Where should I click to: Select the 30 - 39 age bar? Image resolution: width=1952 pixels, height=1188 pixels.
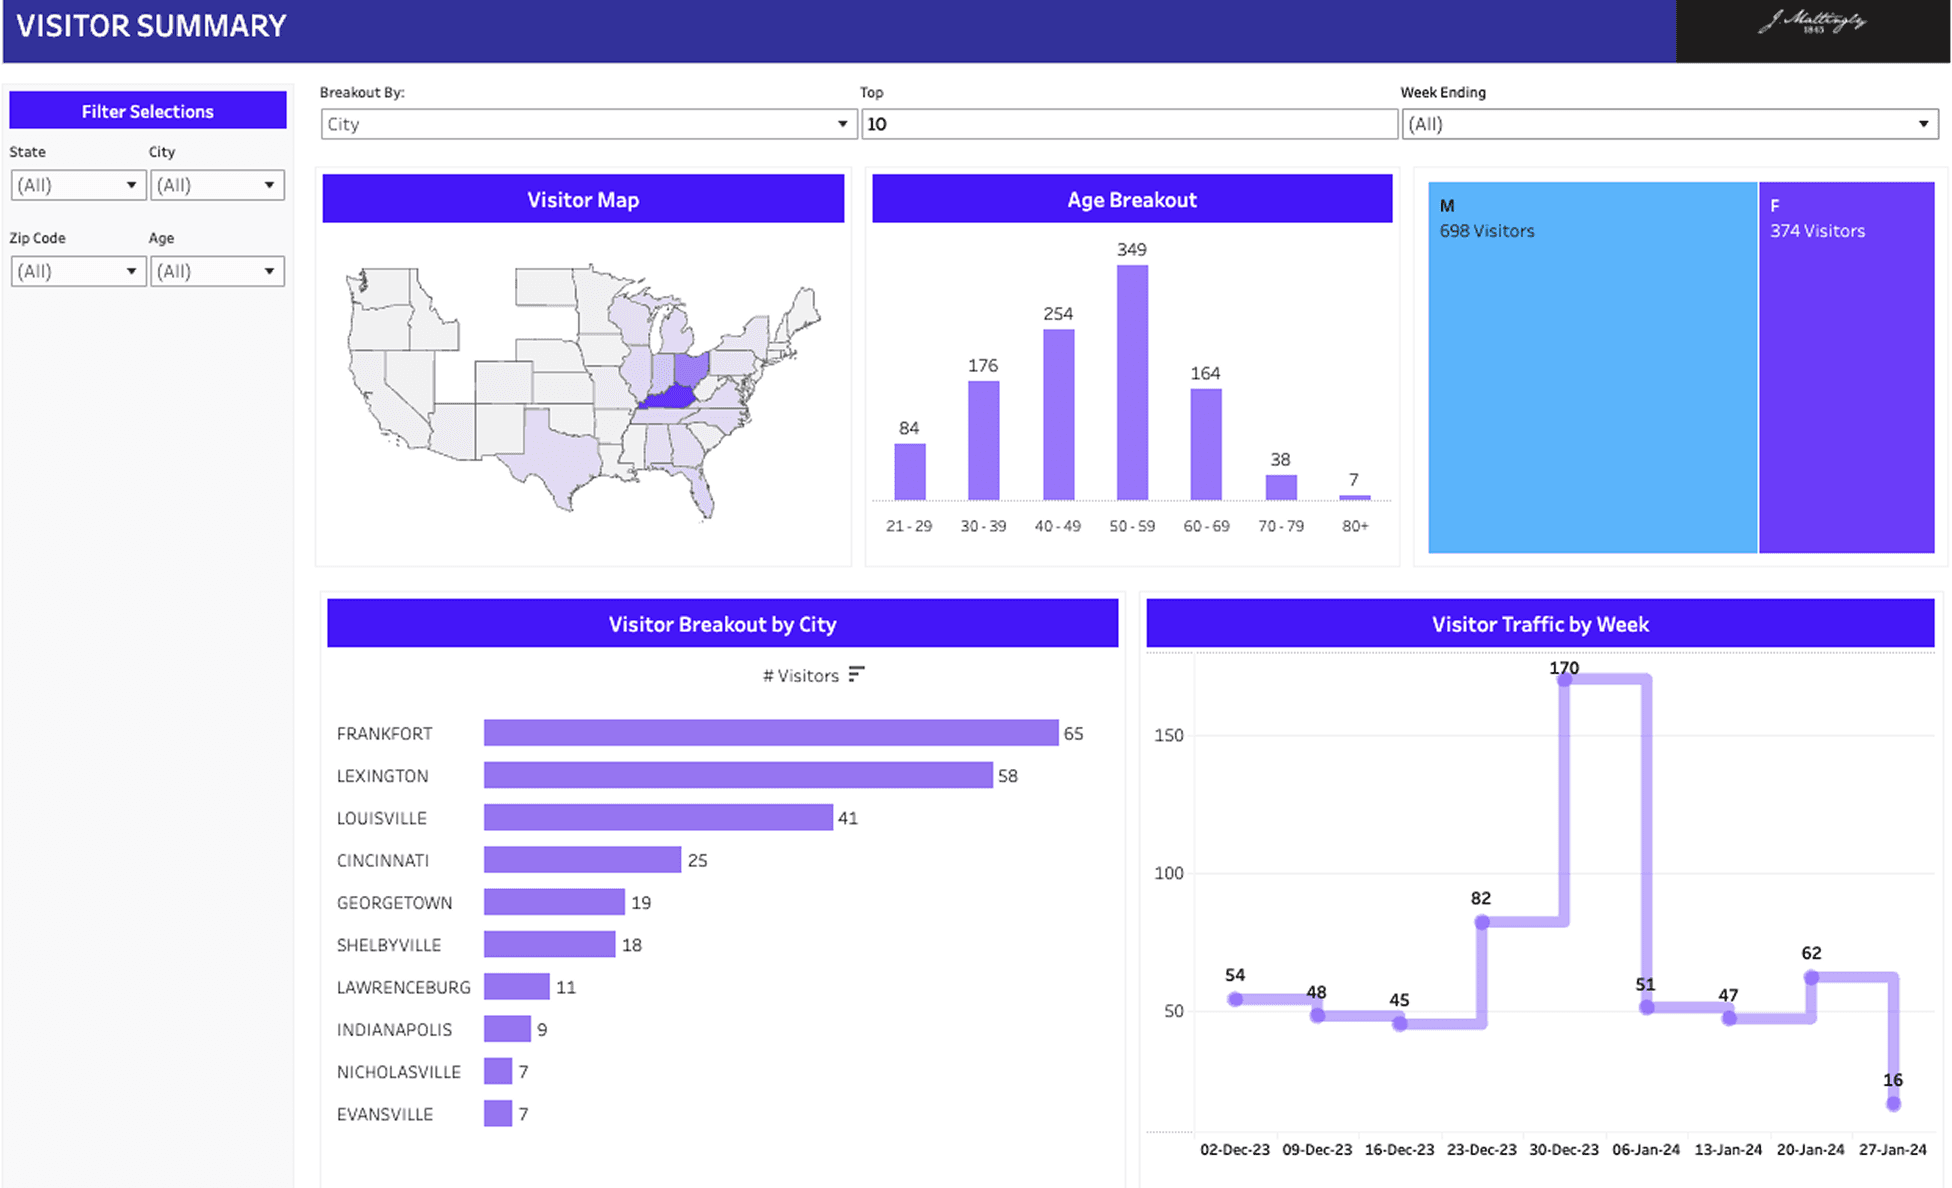tap(983, 440)
